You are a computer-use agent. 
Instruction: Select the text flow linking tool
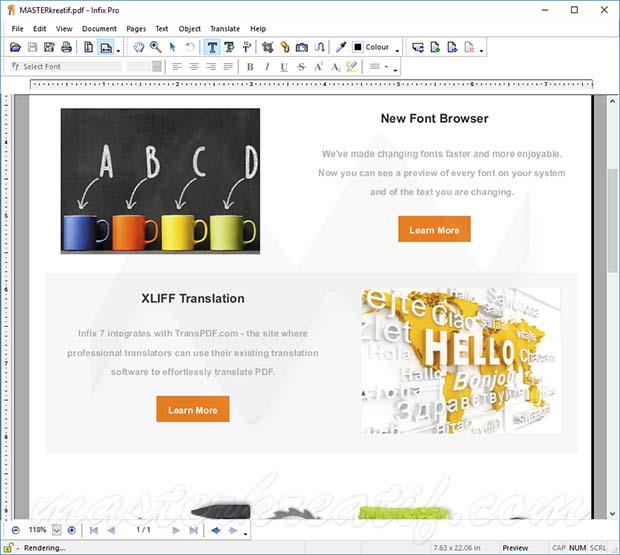(x=319, y=47)
